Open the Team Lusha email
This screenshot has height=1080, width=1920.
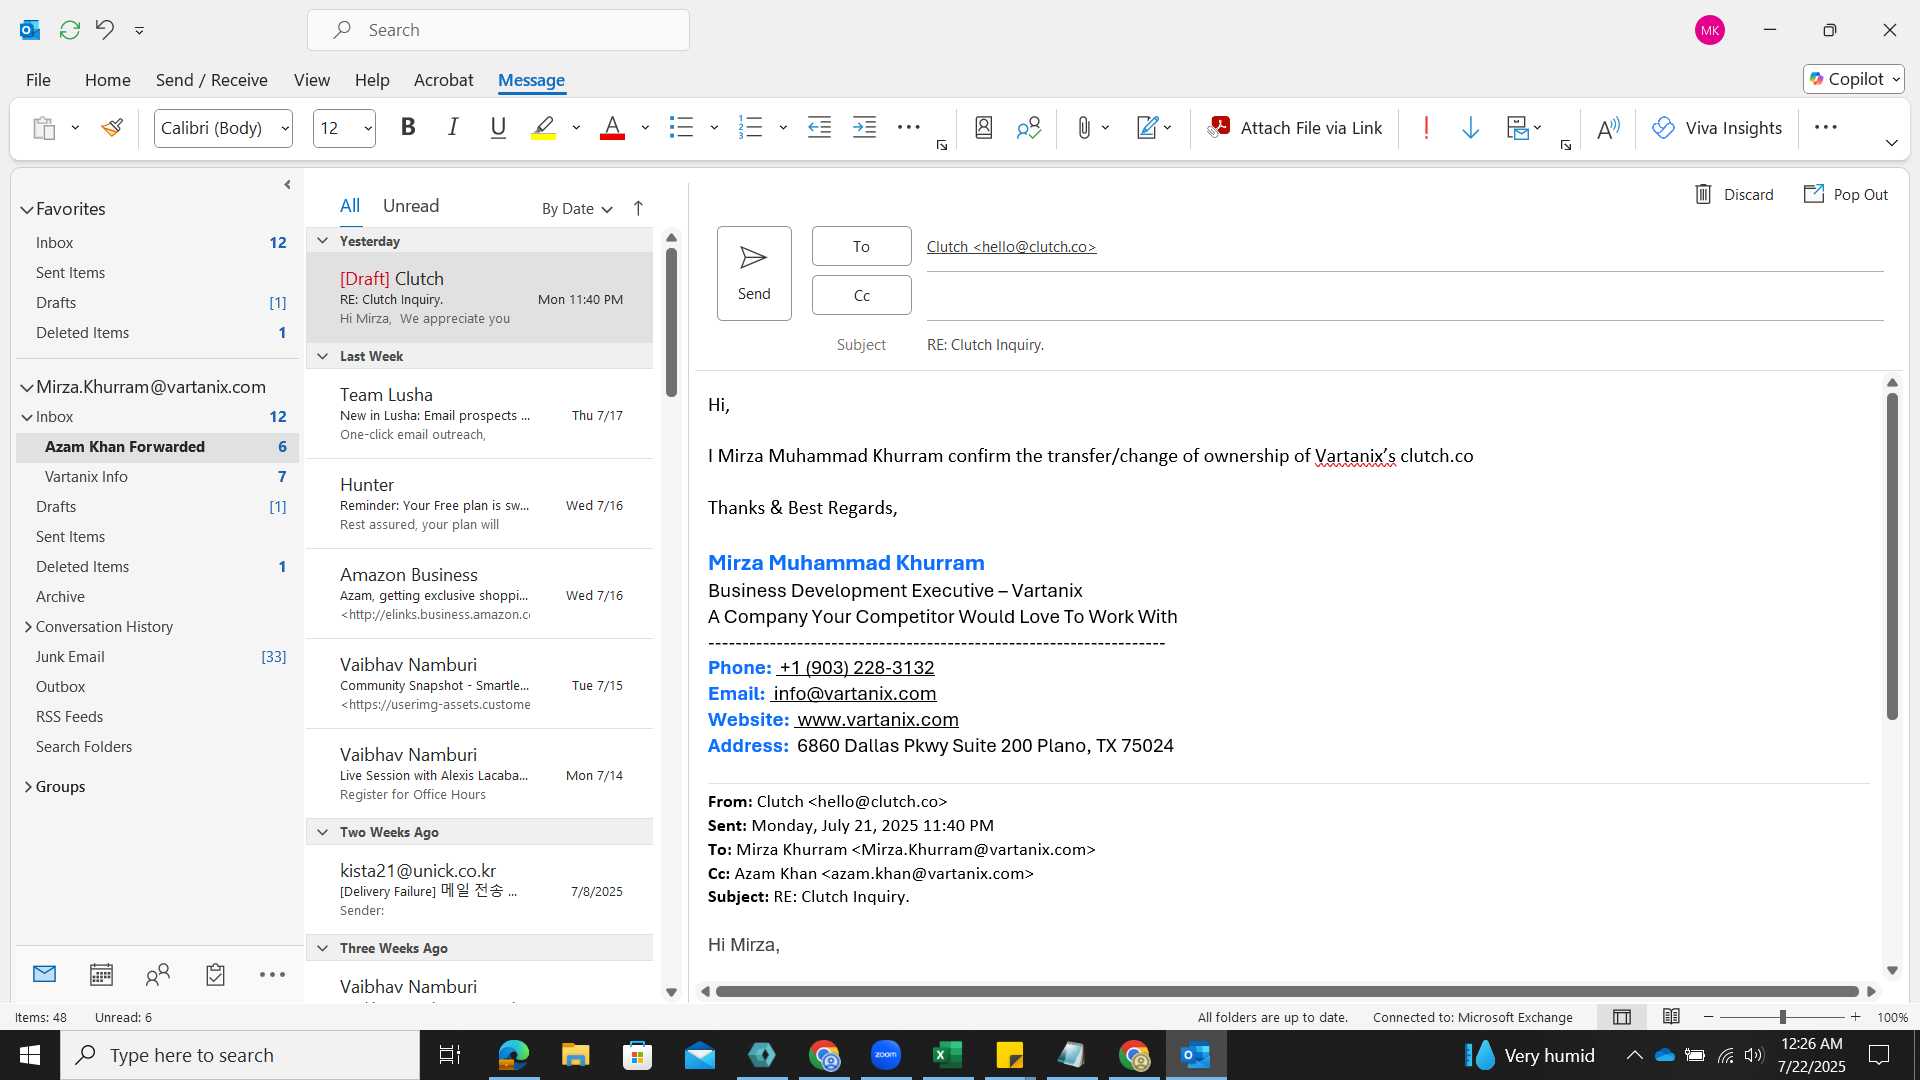[x=480, y=414]
